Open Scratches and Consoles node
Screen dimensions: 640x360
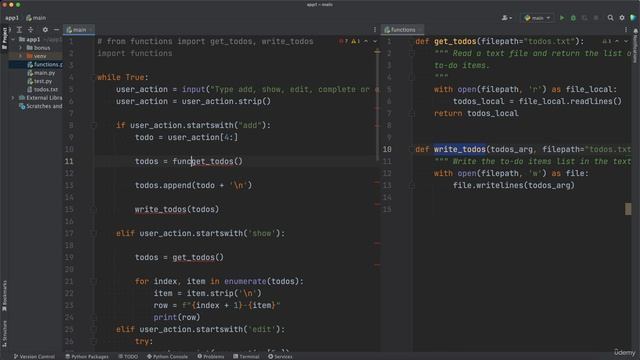pos(40,106)
